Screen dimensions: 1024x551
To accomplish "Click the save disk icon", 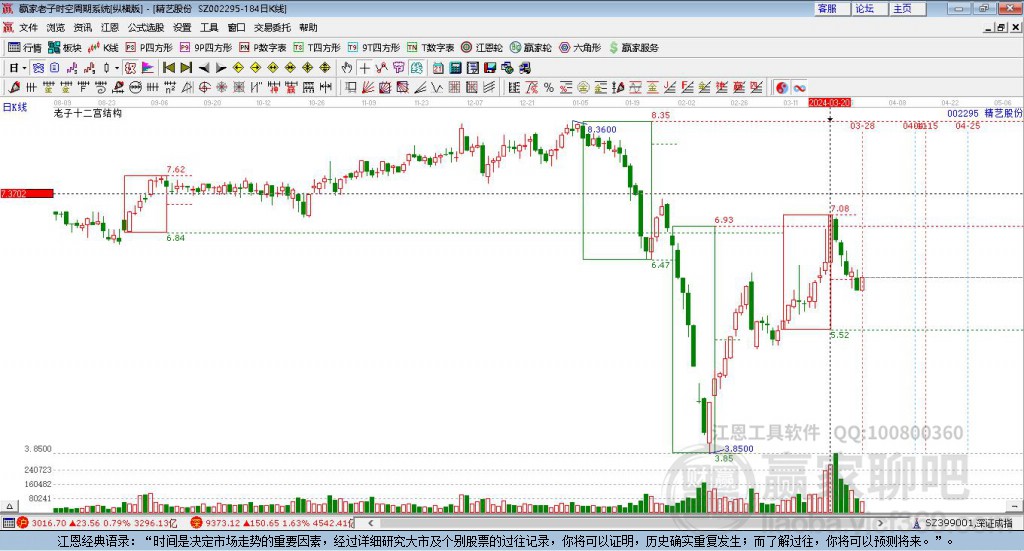I will coord(490,68).
